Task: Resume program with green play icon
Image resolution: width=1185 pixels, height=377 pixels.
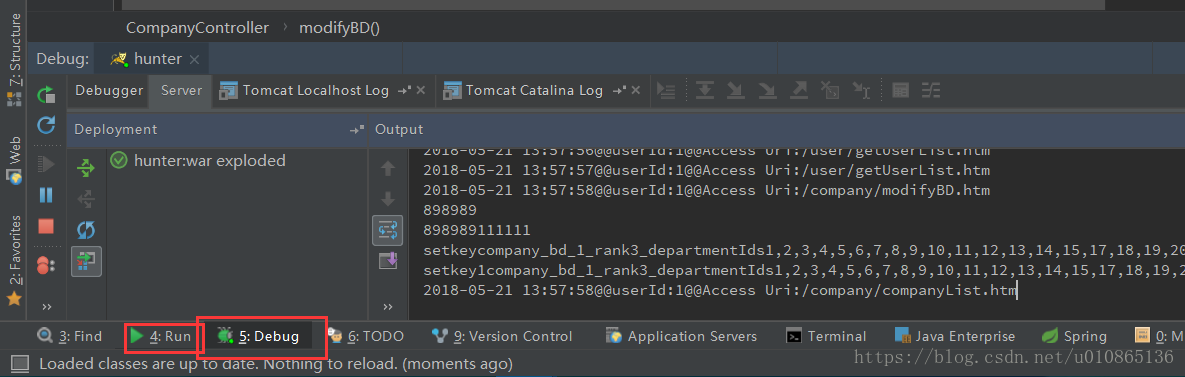Action: click(x=47, y=164)
